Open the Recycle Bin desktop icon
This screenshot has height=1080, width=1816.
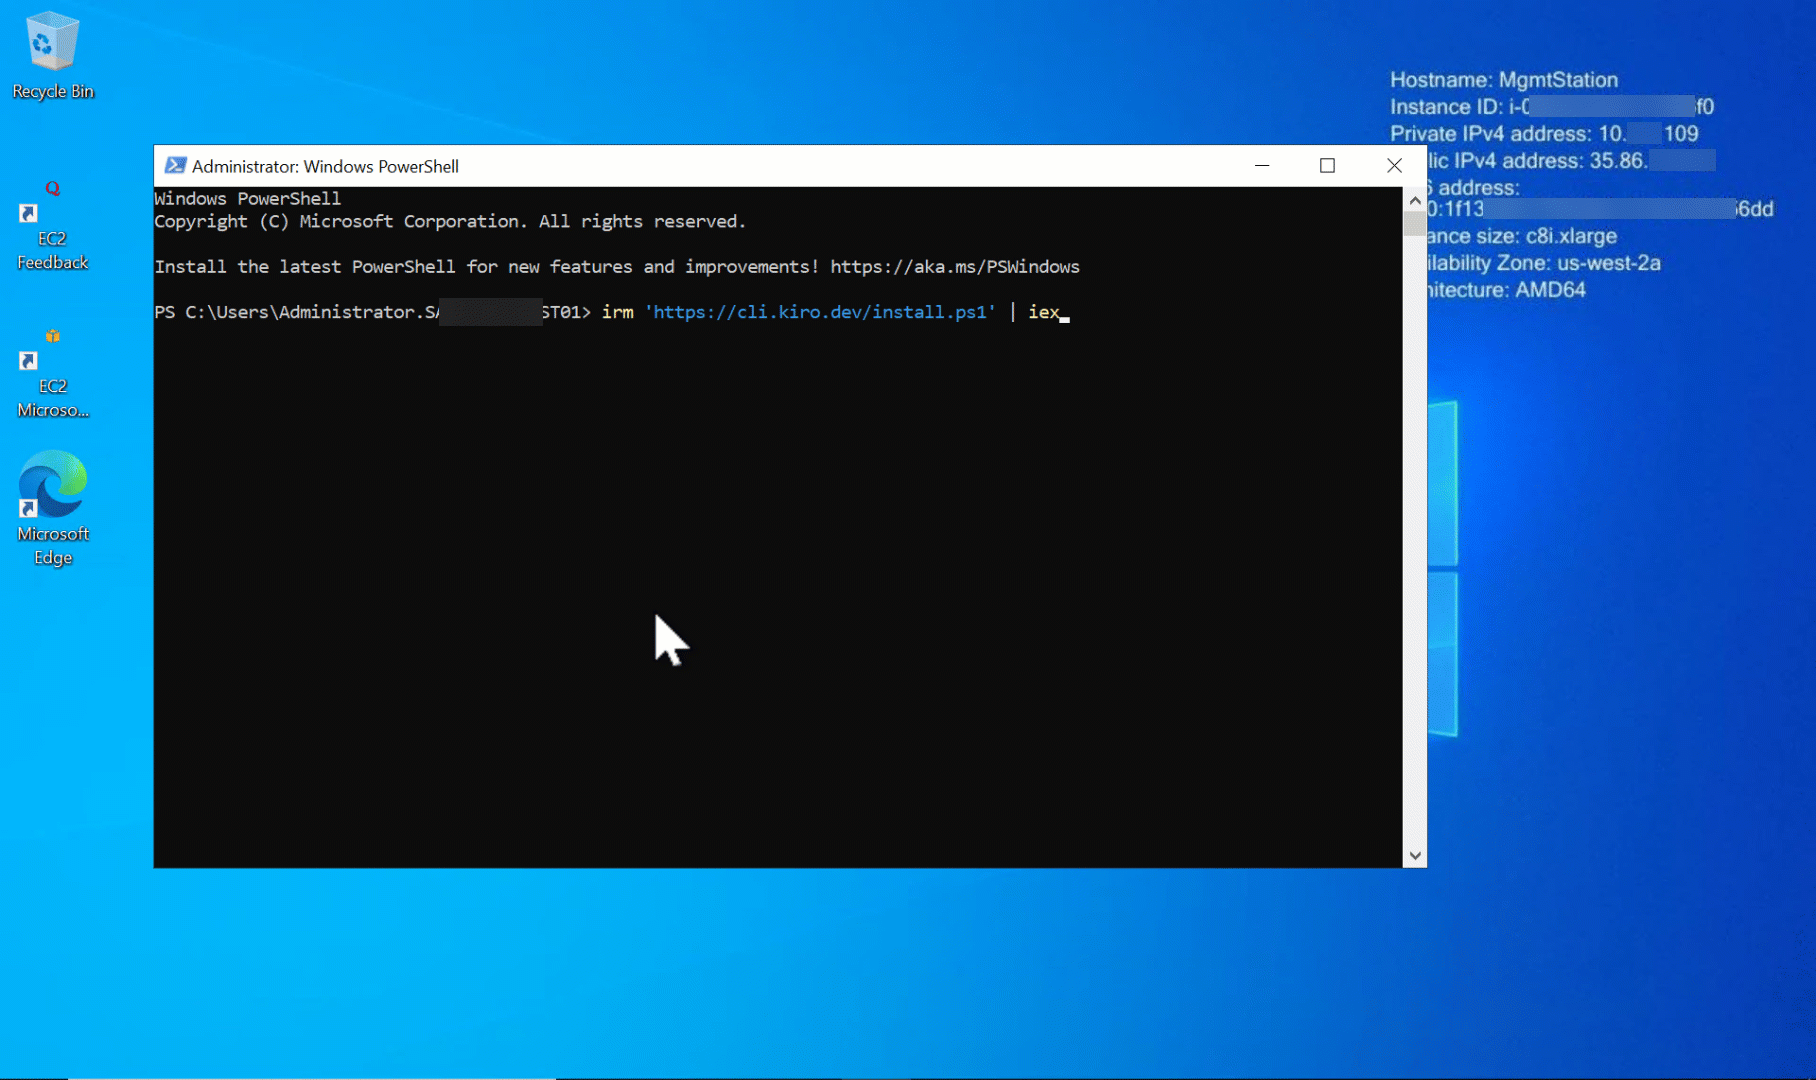[52, 56]
